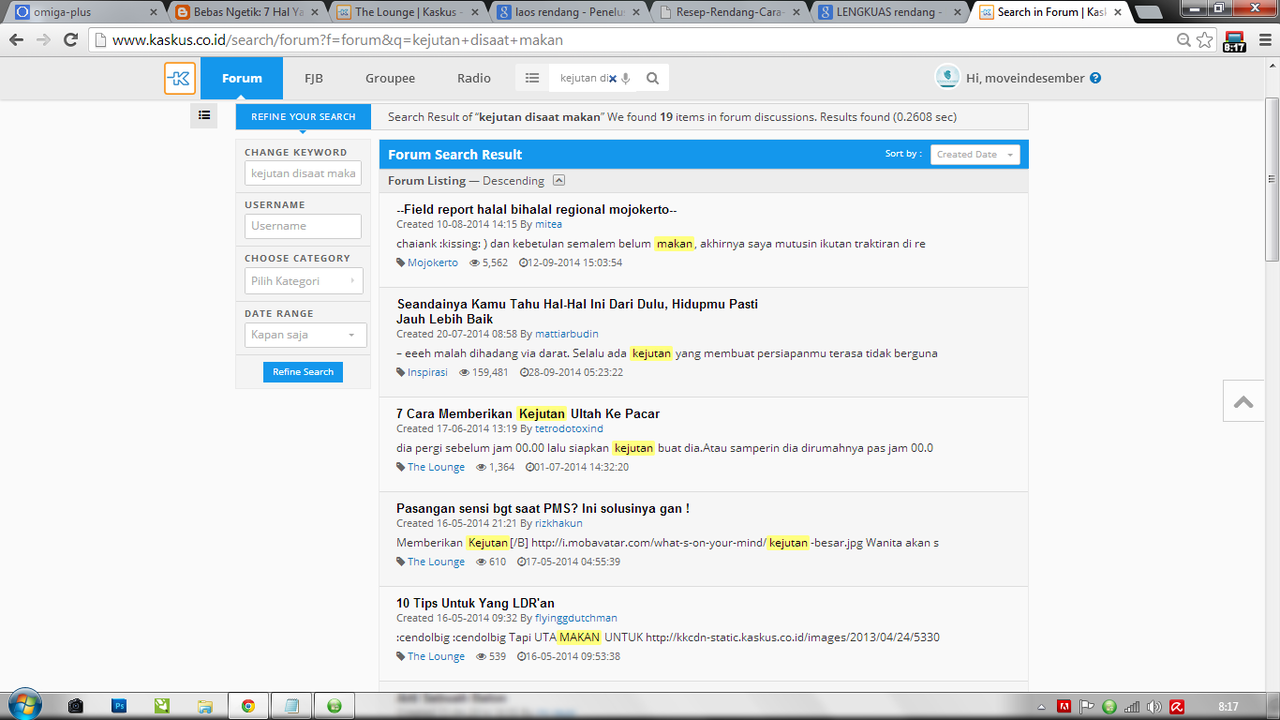This screenshot has width=1280, height=720.
Task: Open the Sort by Created Date dropdown
Action: pyautogui.click(x=975, y=154)
